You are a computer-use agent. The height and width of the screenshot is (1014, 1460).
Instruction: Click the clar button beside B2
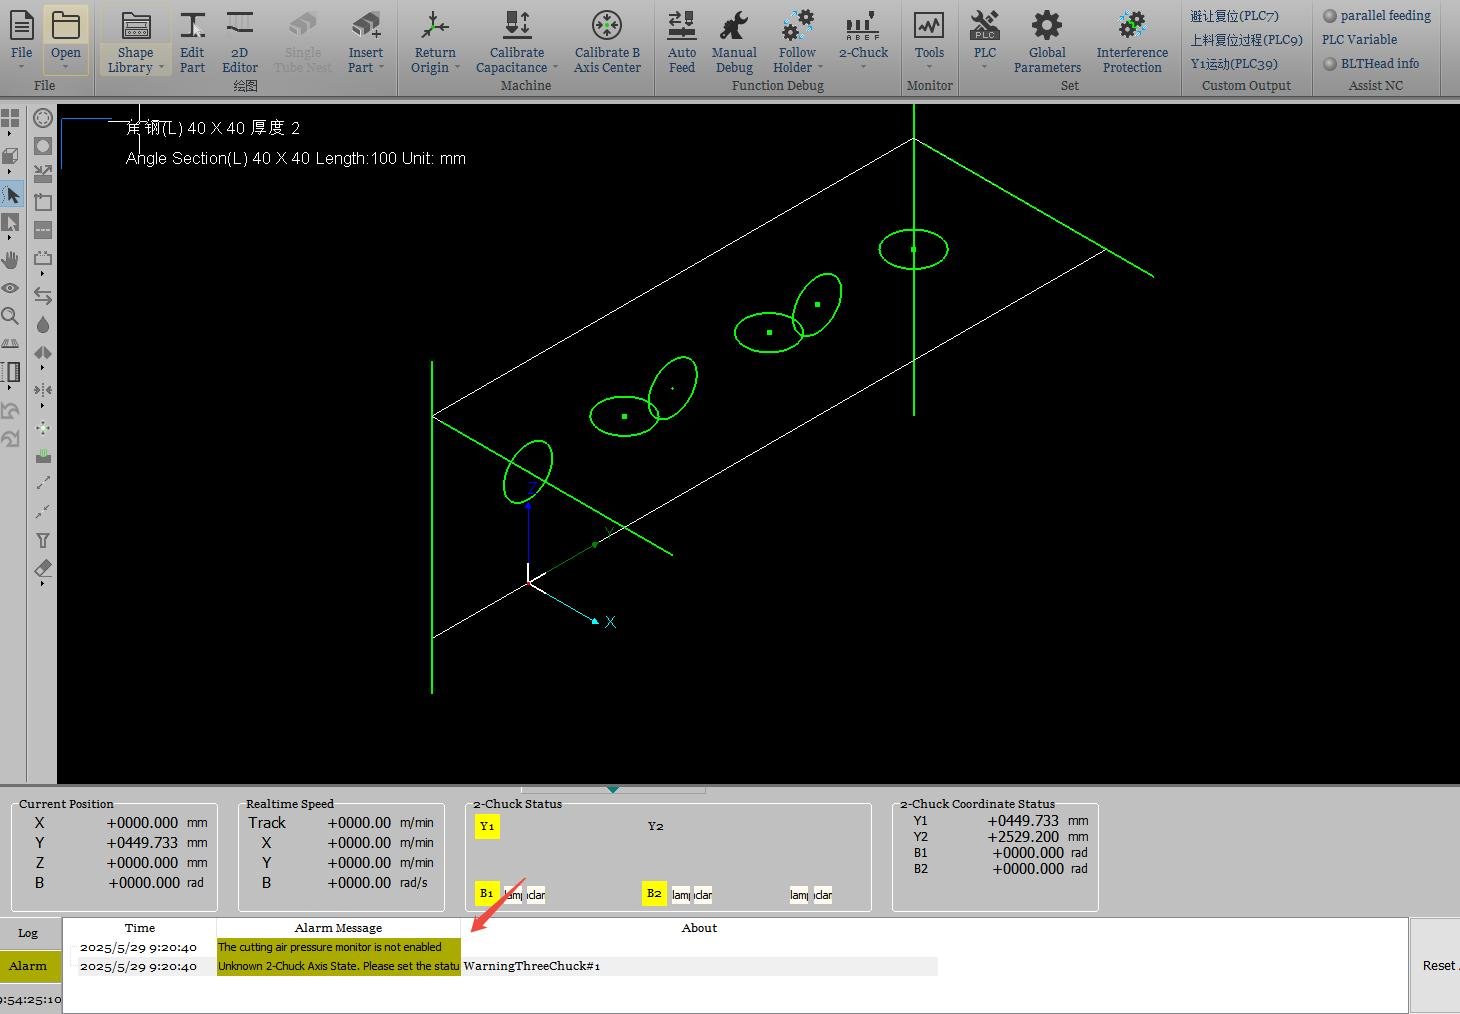click(703, 895)
